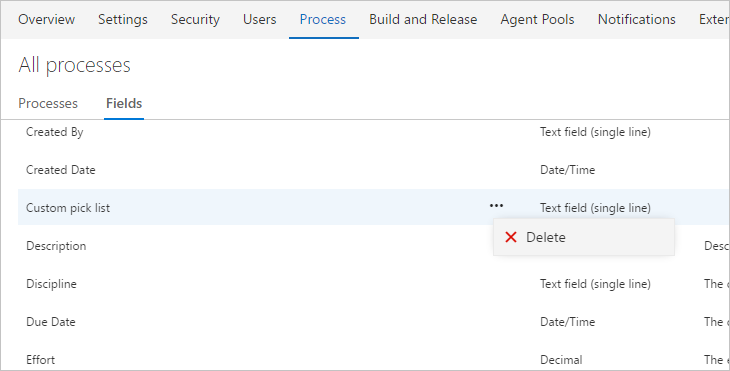Go to the Settings tab
The width and height of the screenshot is (730, 371).
click(123, 20)
